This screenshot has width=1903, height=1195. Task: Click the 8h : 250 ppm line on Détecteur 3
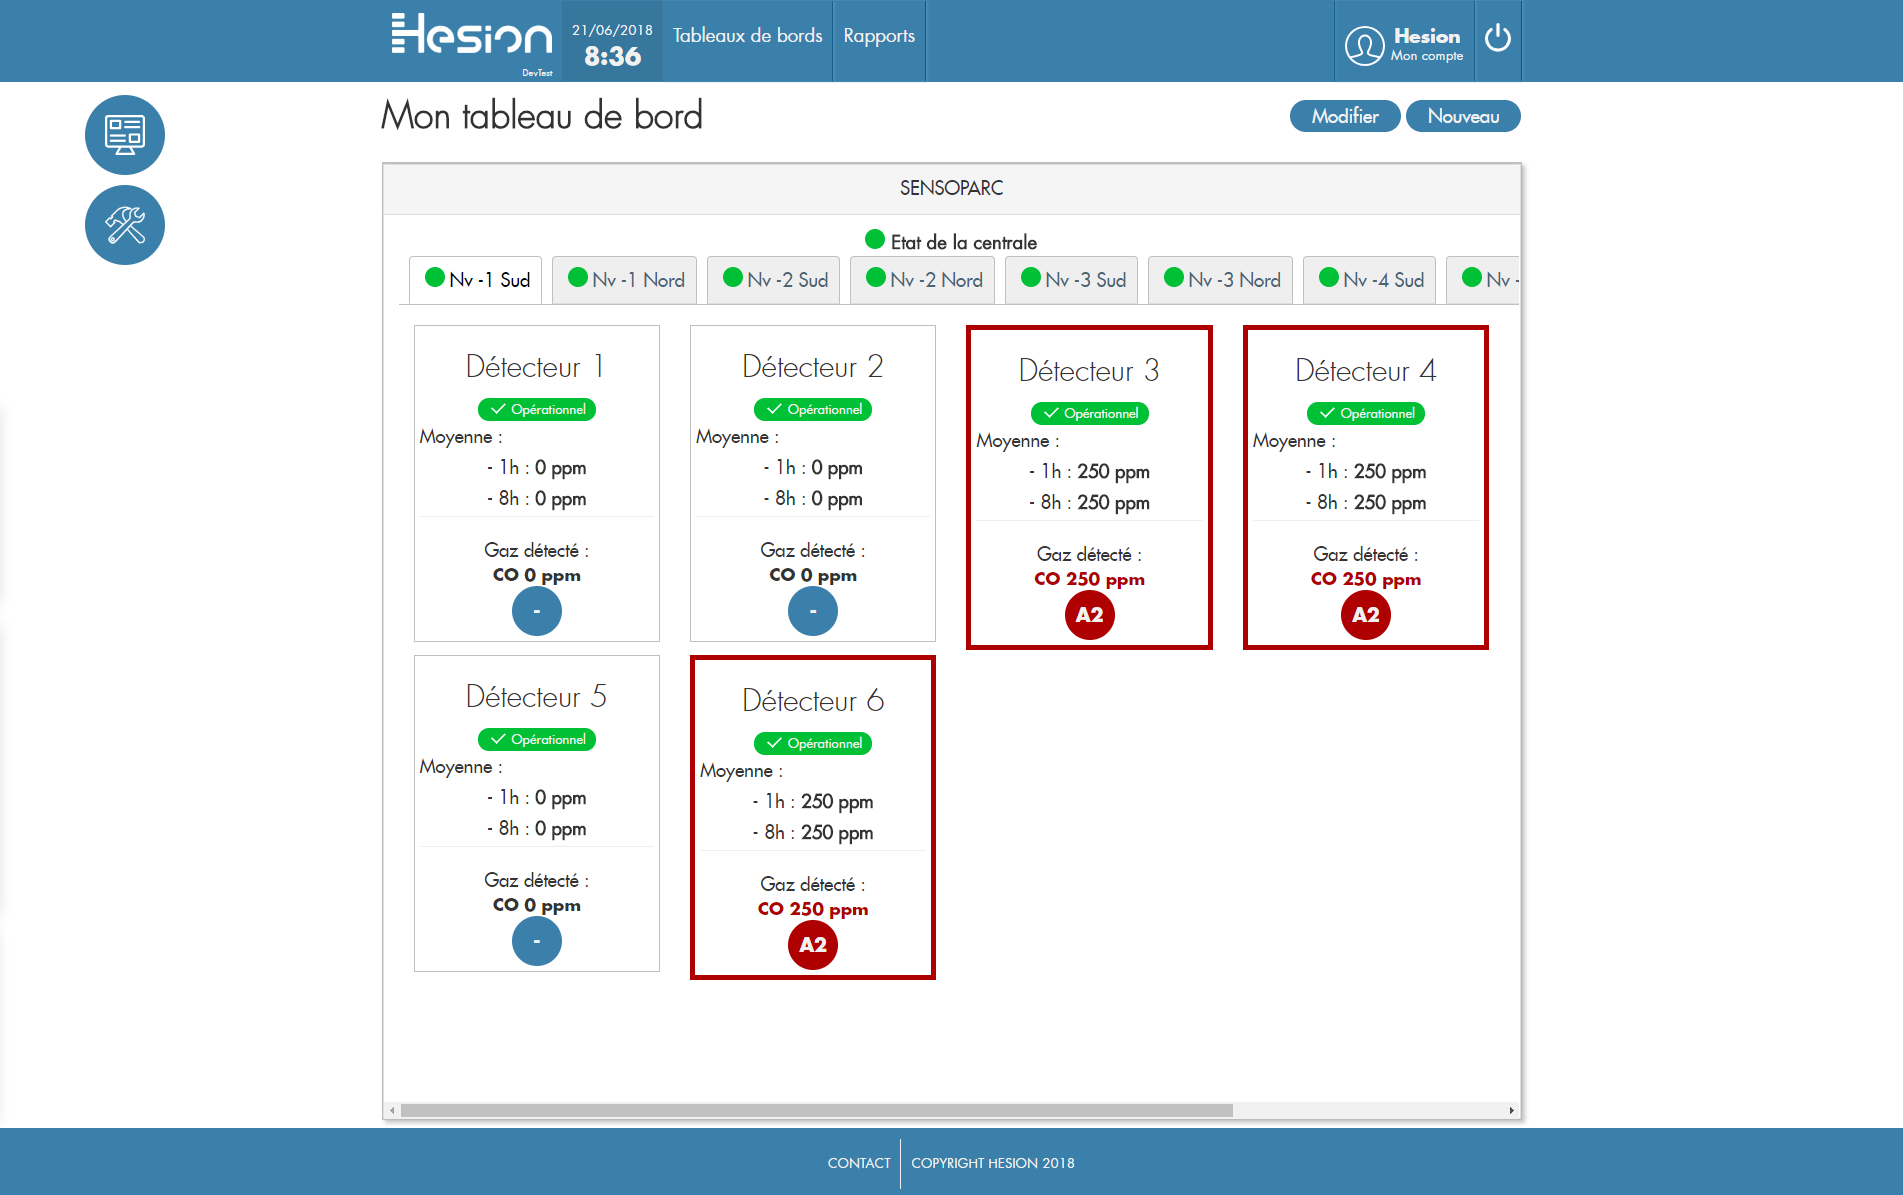pos(1089,502)
